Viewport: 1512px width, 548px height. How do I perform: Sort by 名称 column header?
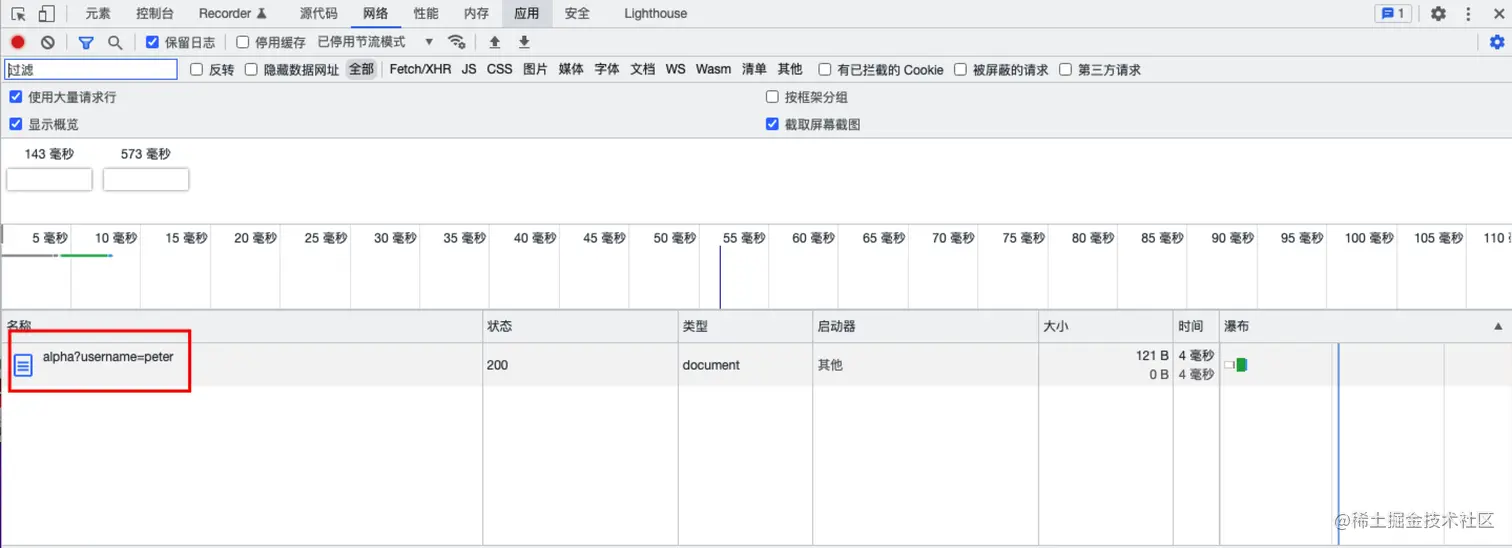tap(242, 327)
